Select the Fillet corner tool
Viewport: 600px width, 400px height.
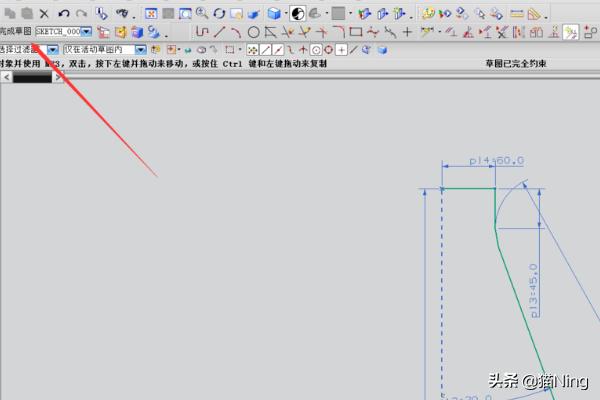(338, 32)
